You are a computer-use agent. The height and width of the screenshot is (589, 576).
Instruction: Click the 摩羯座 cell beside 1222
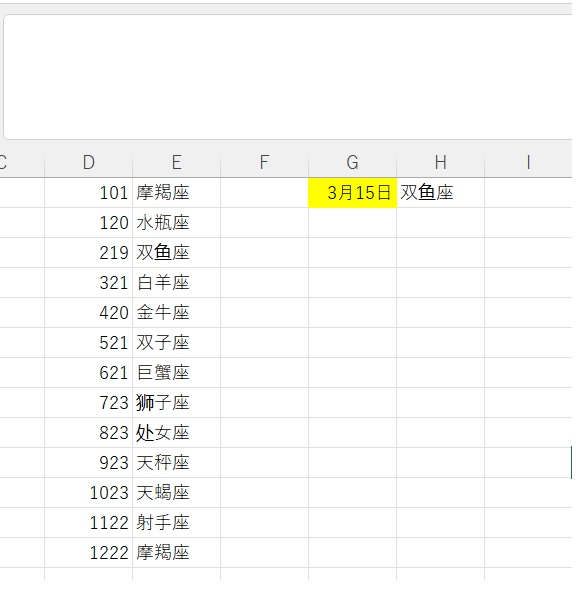[x=177, y=553]
